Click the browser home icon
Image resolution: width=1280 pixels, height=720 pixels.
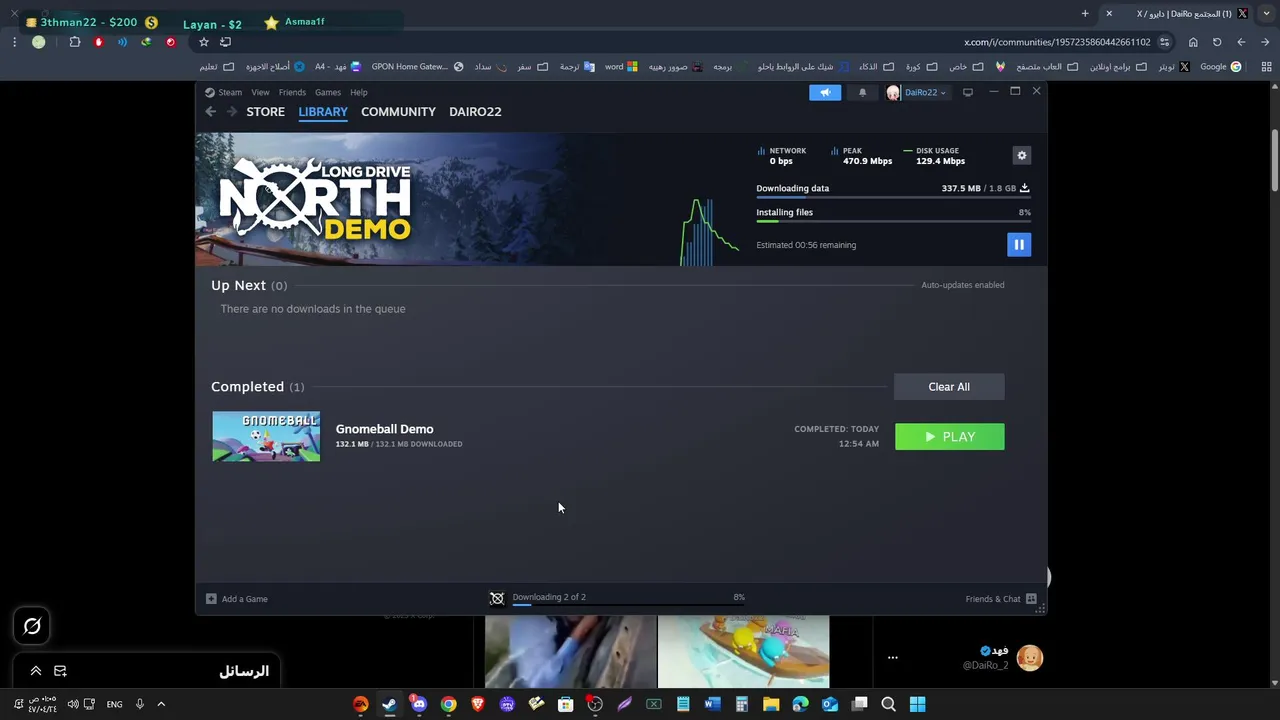pos(1193,42)
